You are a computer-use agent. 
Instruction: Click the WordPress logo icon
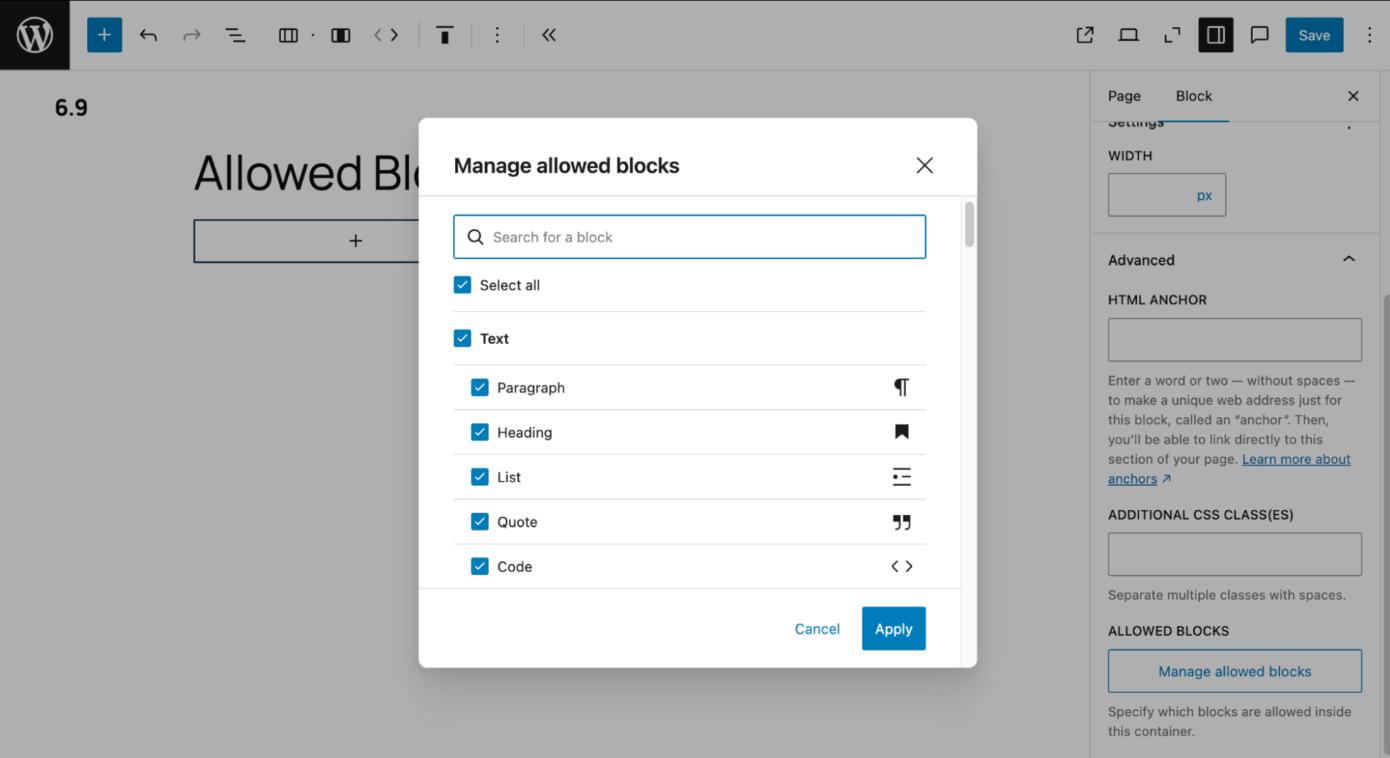click(35, 35)
